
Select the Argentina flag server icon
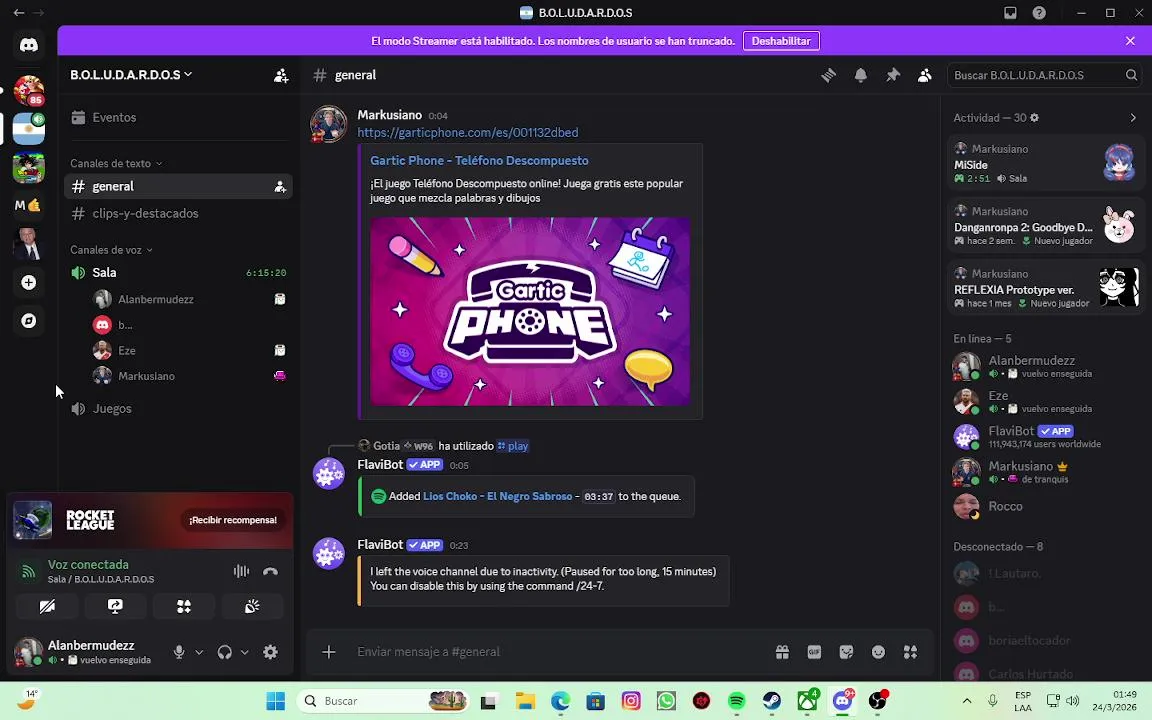pyautogui.click(x=29, y=129)
